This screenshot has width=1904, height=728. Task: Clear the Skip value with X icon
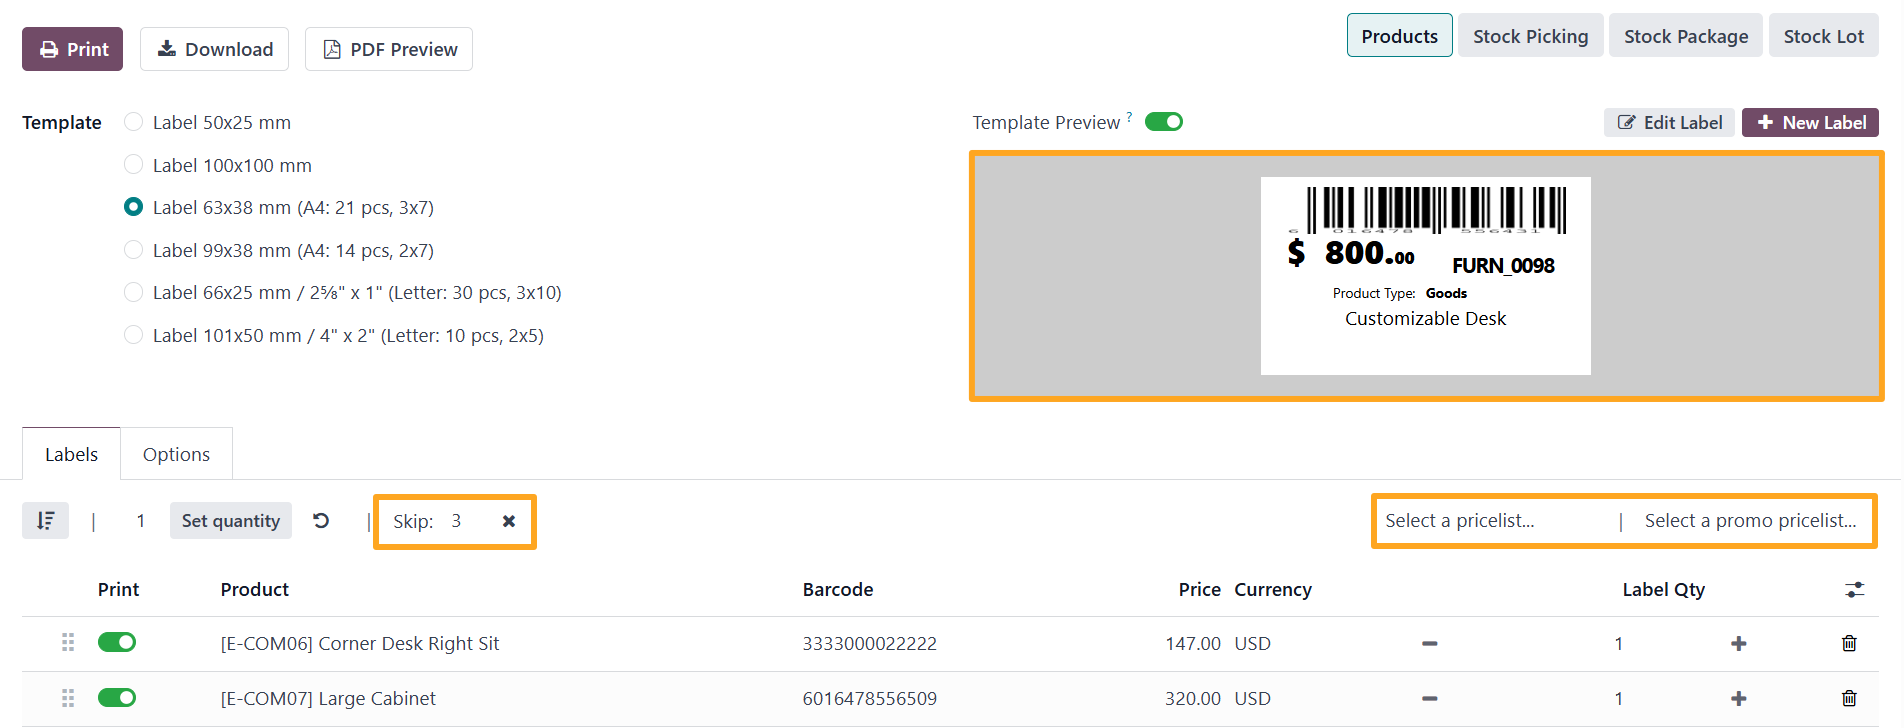click(509, 521)
